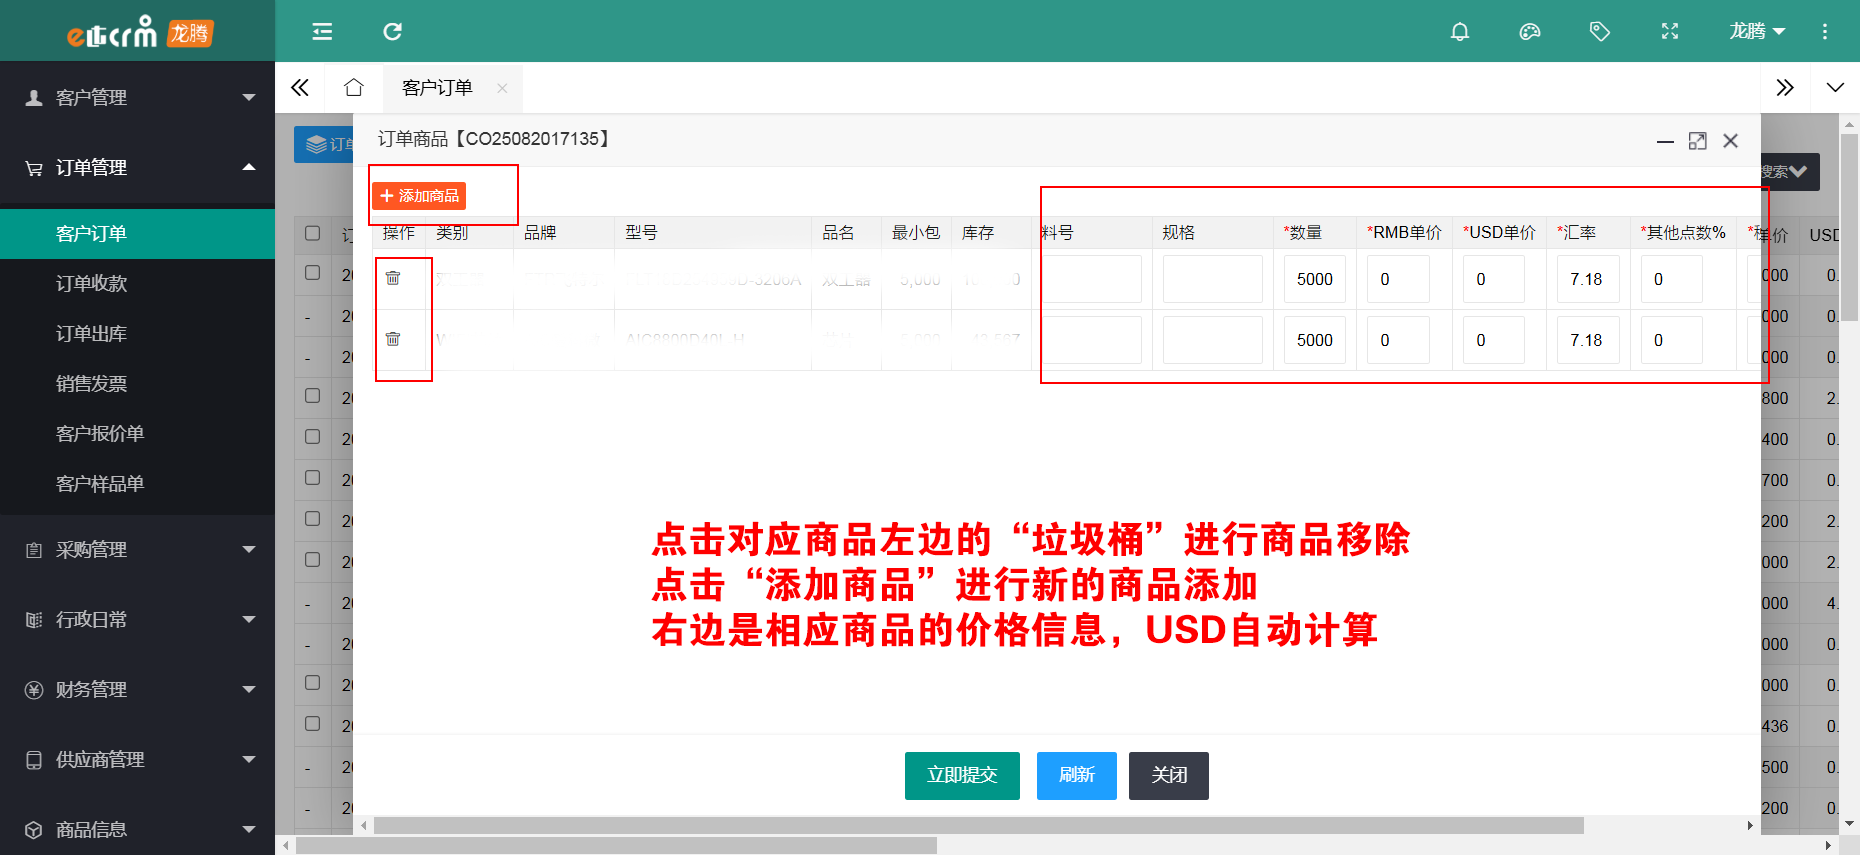Click the 添加商品 button

(x=419, y=196)
